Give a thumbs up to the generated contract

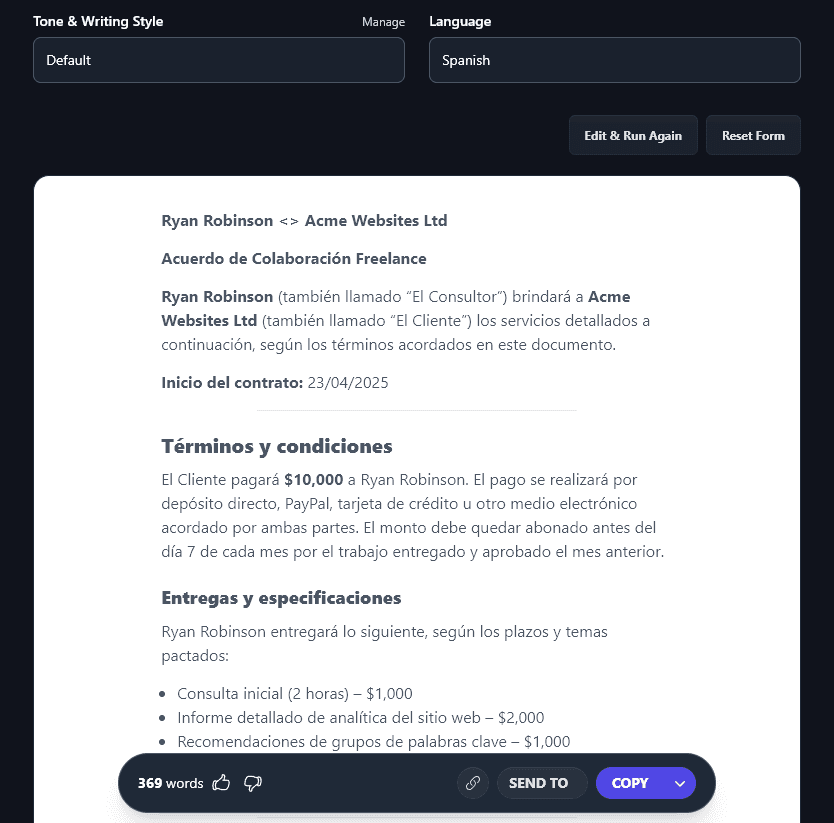pos(221,783)
